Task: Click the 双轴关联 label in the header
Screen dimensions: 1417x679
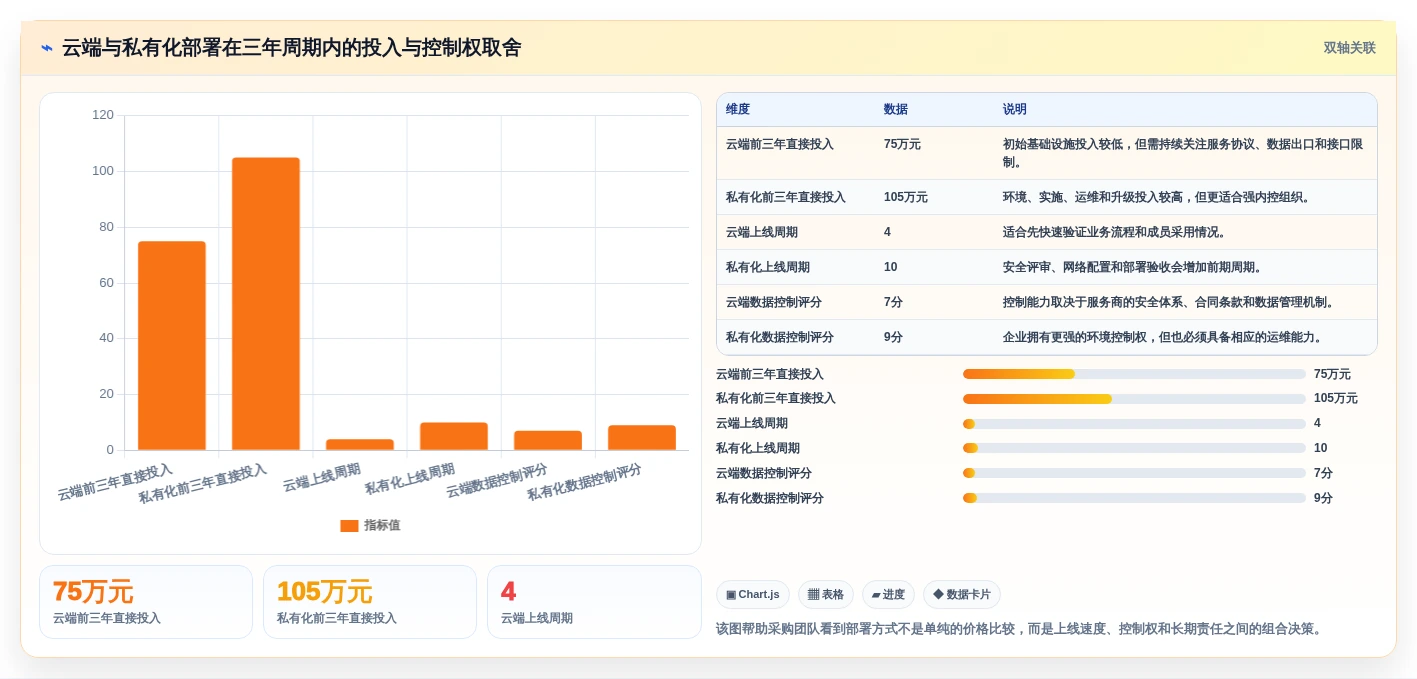Action: (x=1349, y=48)
